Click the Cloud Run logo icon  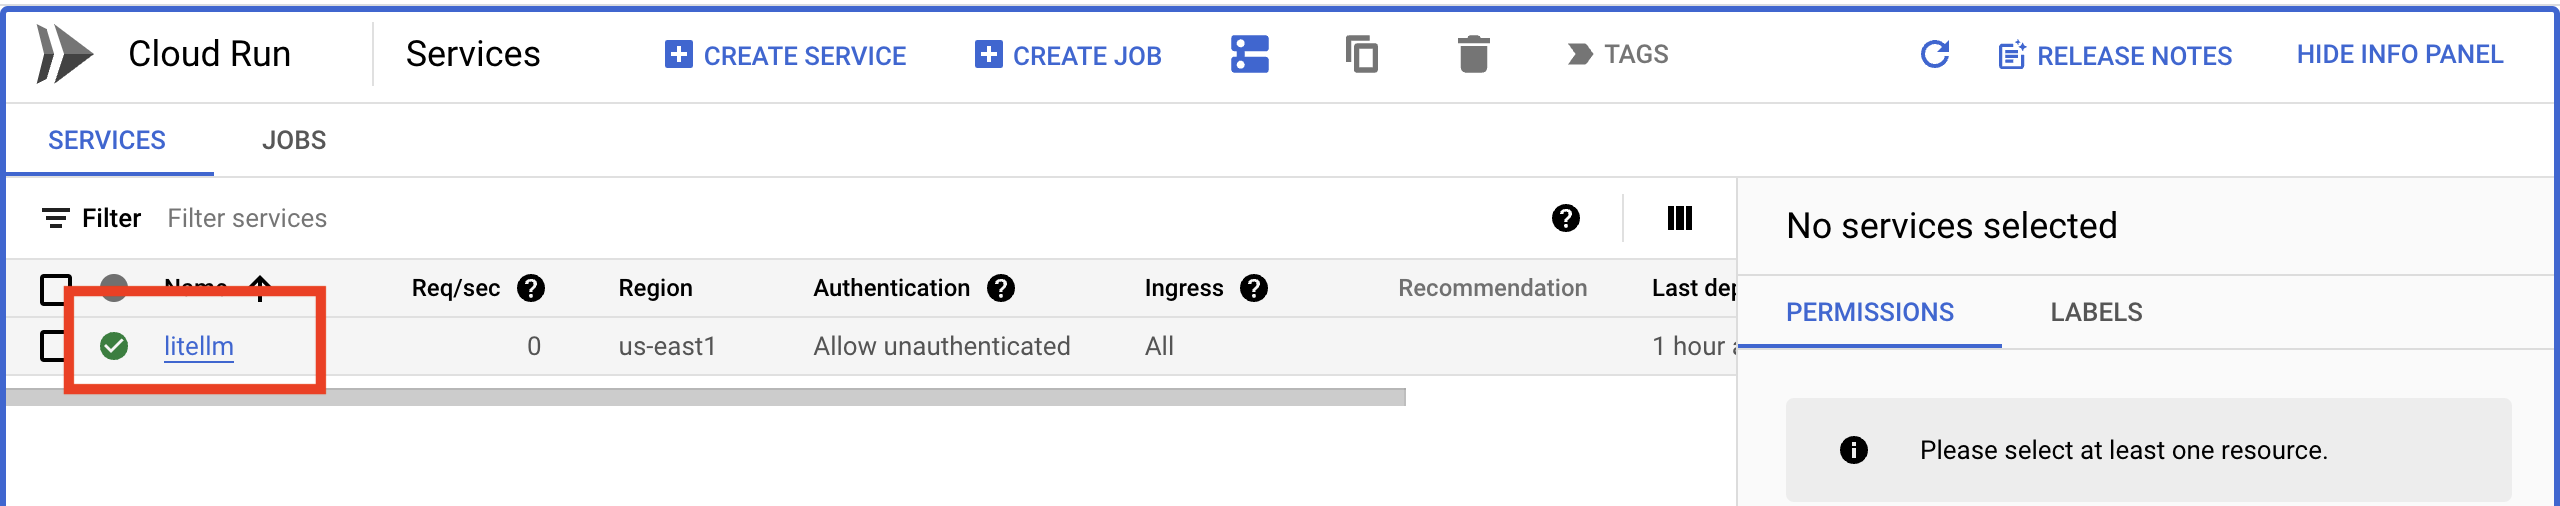pos(64,54)
